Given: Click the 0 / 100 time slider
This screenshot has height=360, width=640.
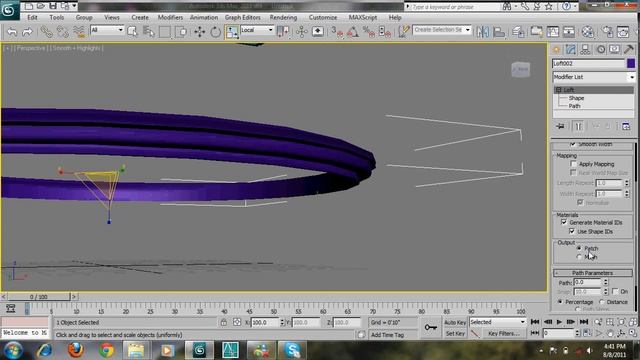Looking at the screenshot, I should [x=39, y=297].
